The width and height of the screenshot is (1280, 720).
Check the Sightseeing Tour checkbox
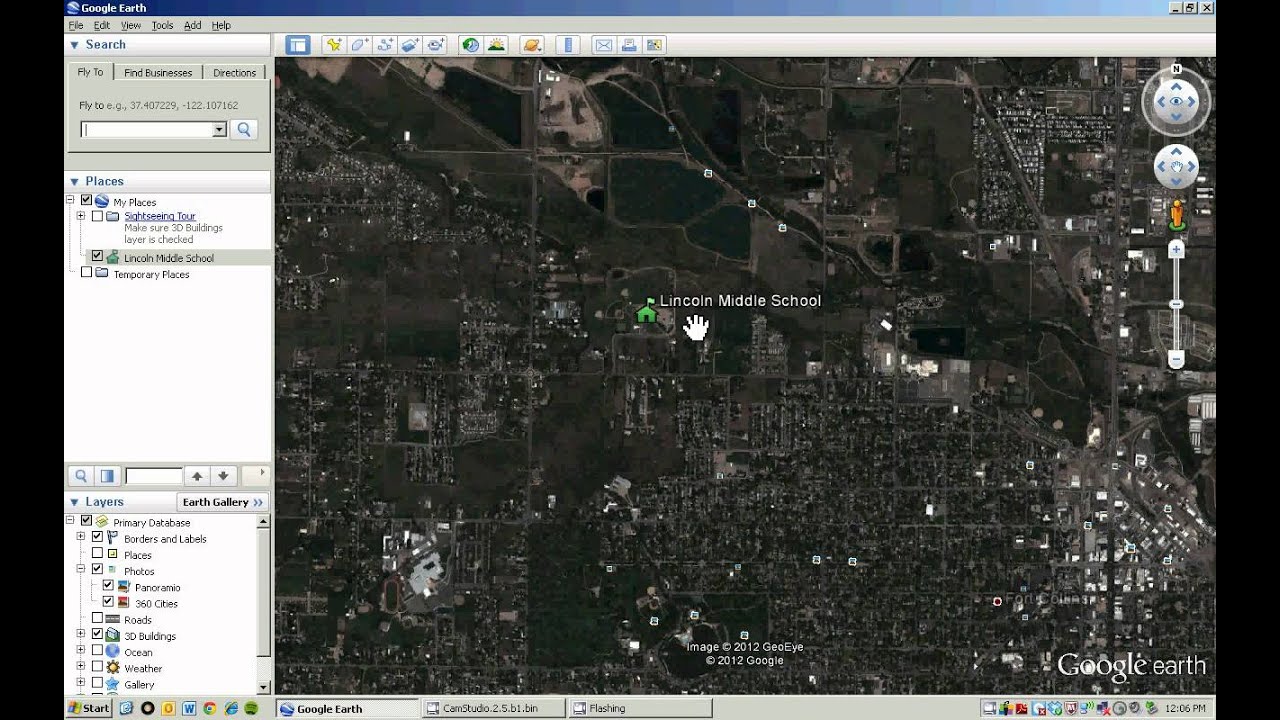click(97, 216)
